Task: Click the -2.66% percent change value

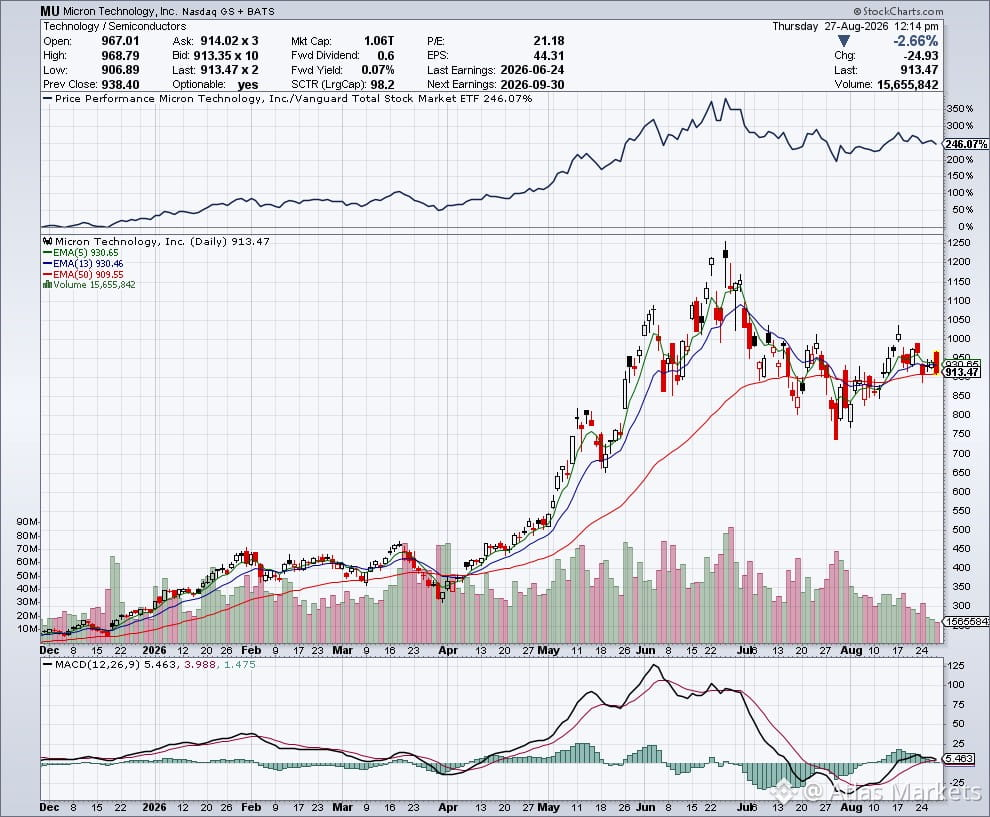Action: pos(915,41)
